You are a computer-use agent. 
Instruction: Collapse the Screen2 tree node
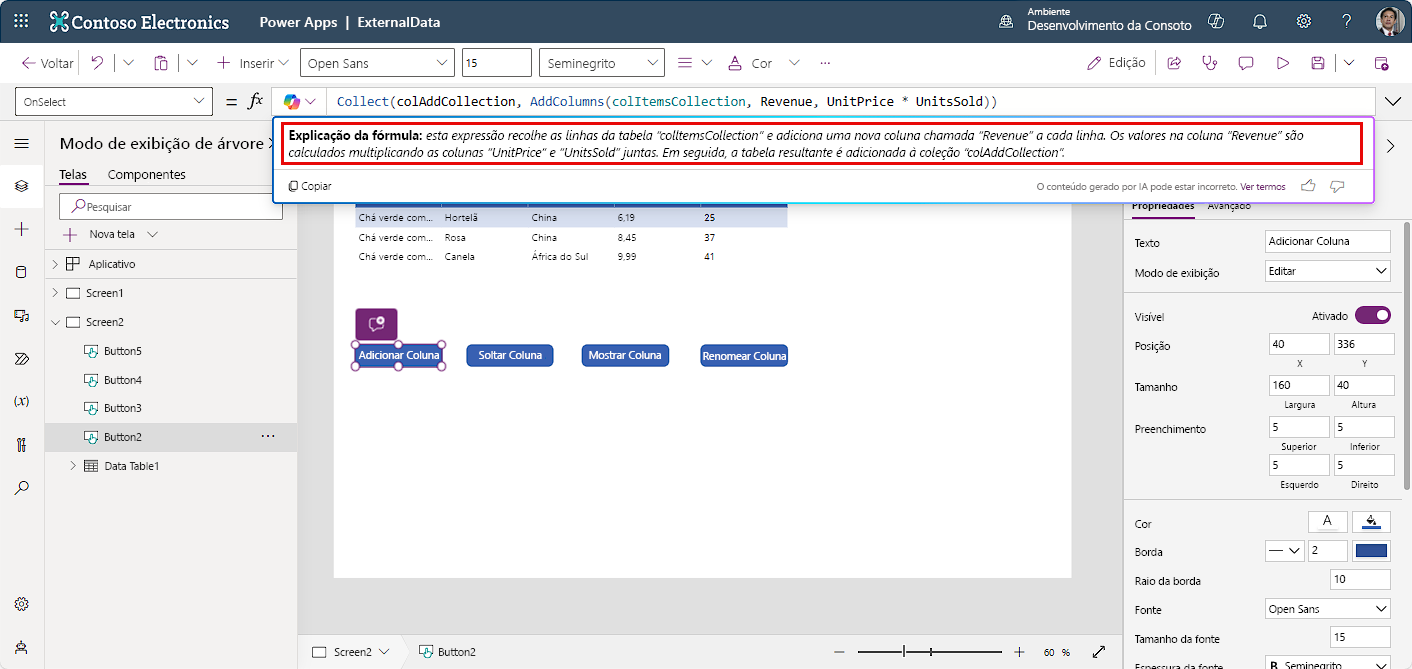click(x=55, y=323)
